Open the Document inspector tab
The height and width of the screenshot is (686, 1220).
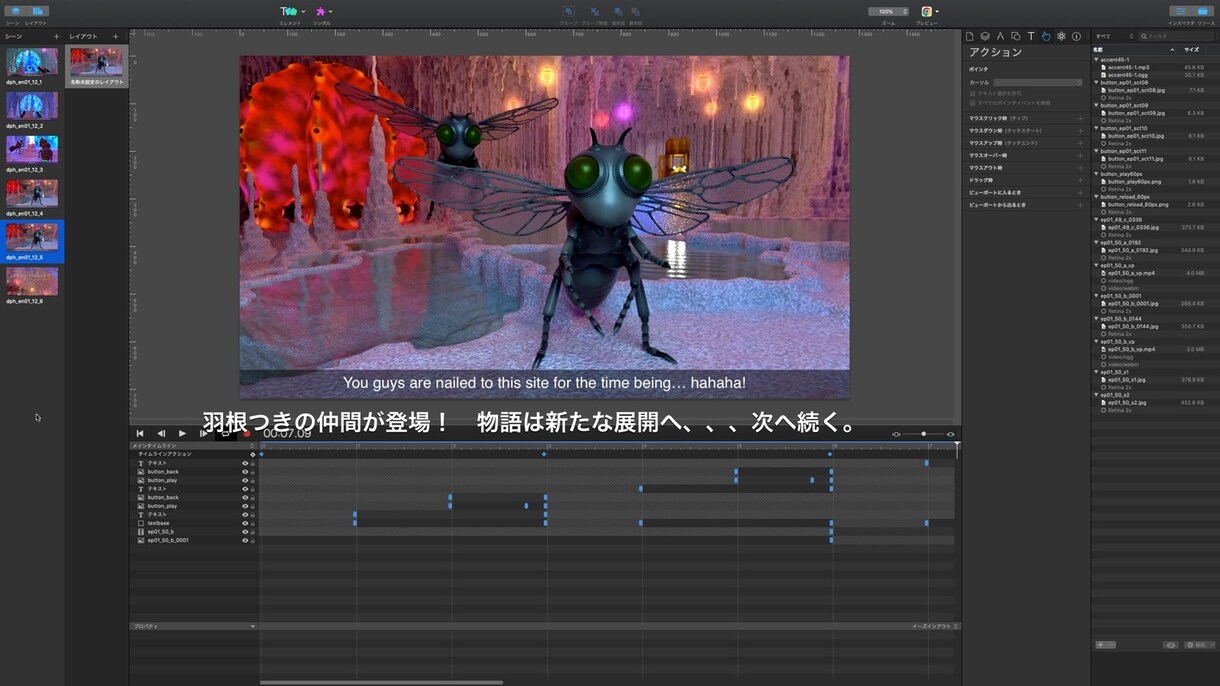pos(970,36)
